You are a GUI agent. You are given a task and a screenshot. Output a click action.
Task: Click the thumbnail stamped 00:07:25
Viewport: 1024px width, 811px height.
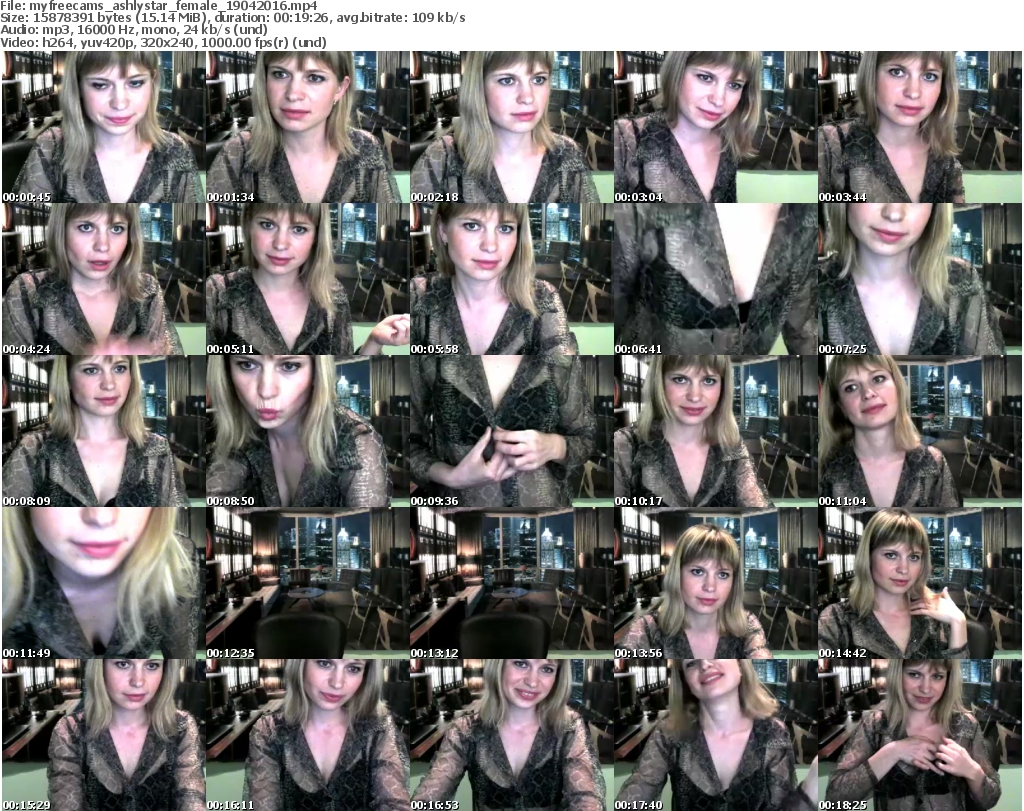[x=920, y=279]
